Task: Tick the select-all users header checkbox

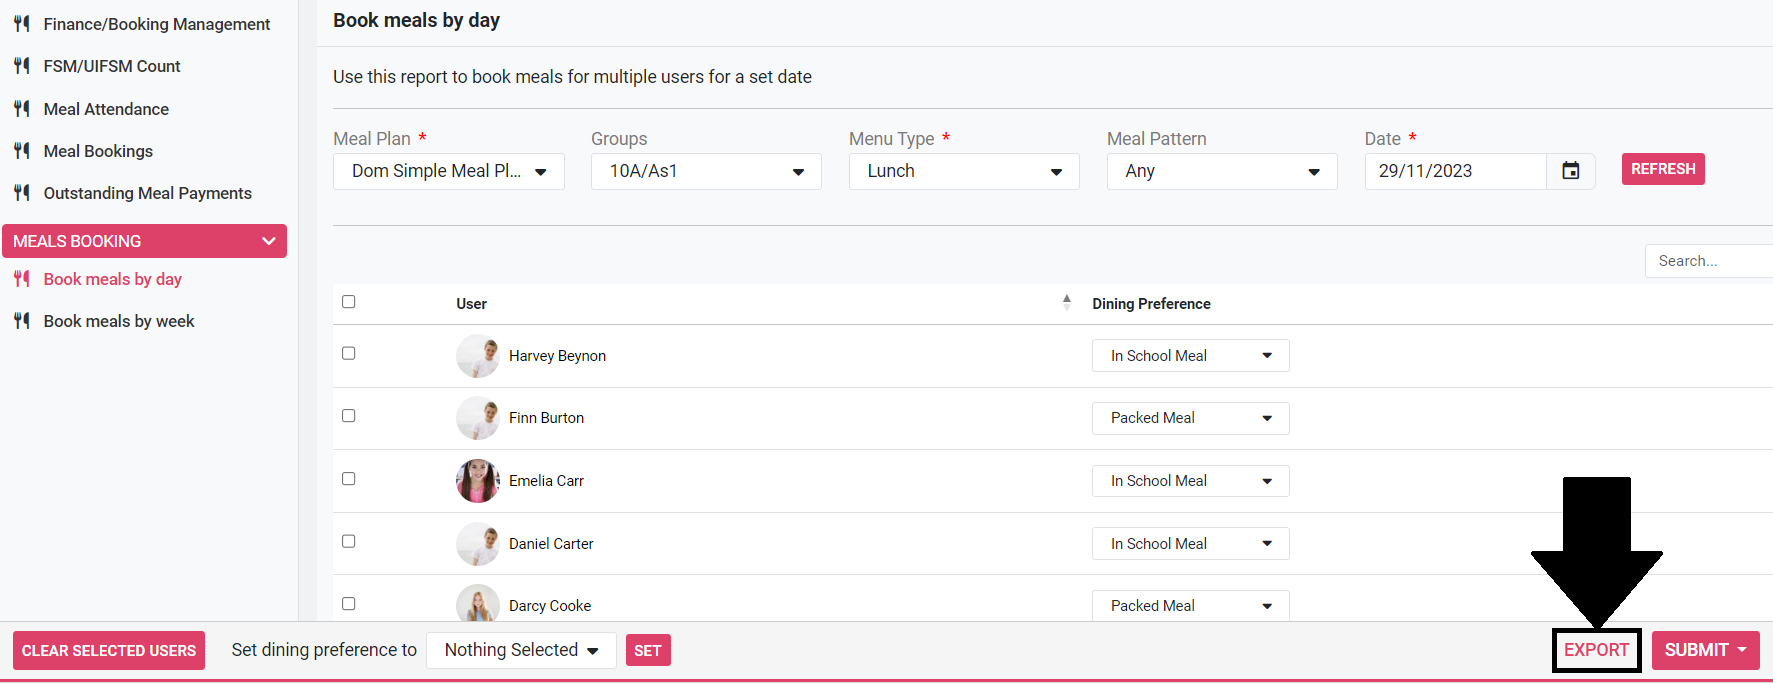Action: (x=349, y=302)
